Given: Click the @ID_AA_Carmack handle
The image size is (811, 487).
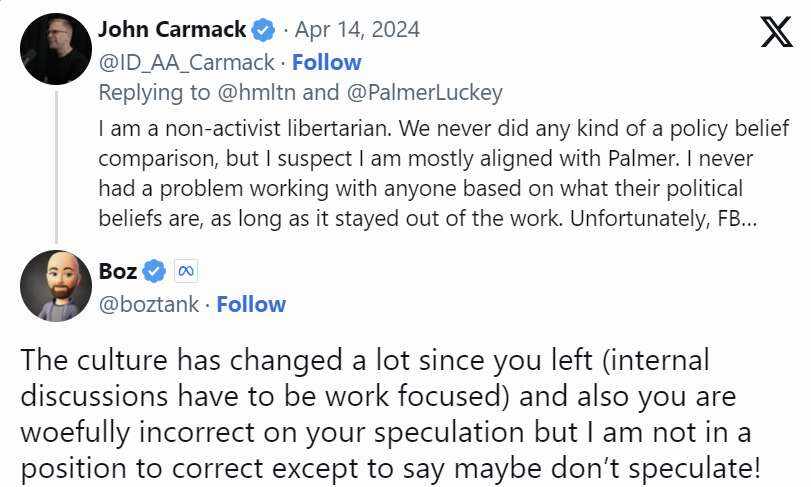Looking at the screenshot, I should pyautogui.click(x=186, y=62).
